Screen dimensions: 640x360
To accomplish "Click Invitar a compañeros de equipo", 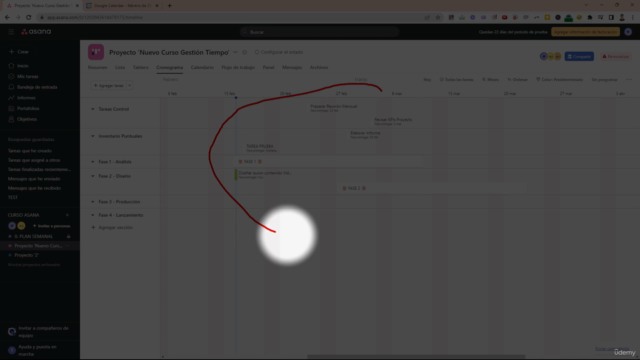I will [39, 331].
